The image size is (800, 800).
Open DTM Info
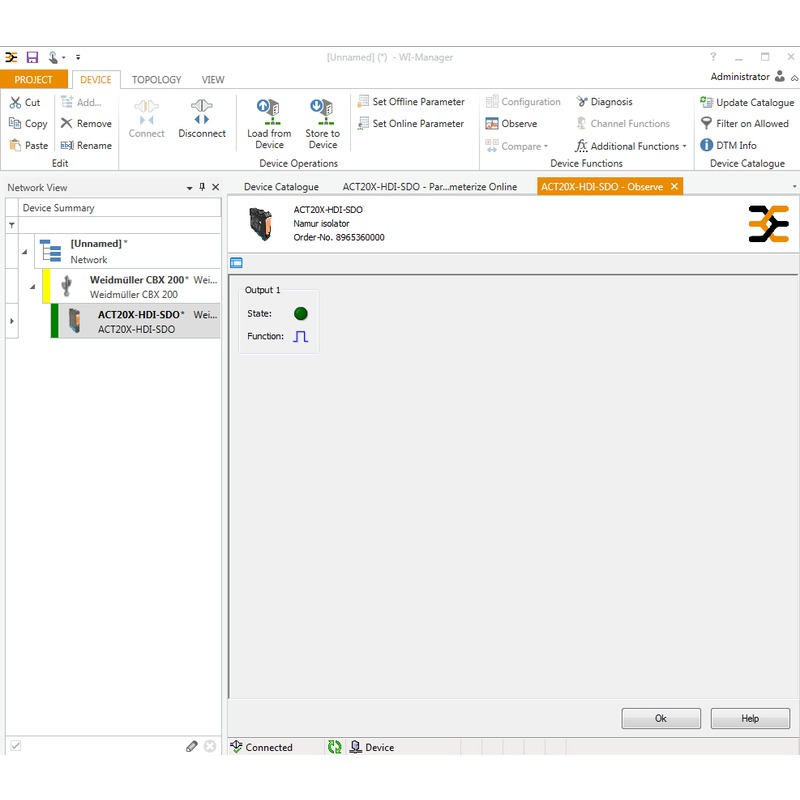pyautogui.click(x=728, y=145)
